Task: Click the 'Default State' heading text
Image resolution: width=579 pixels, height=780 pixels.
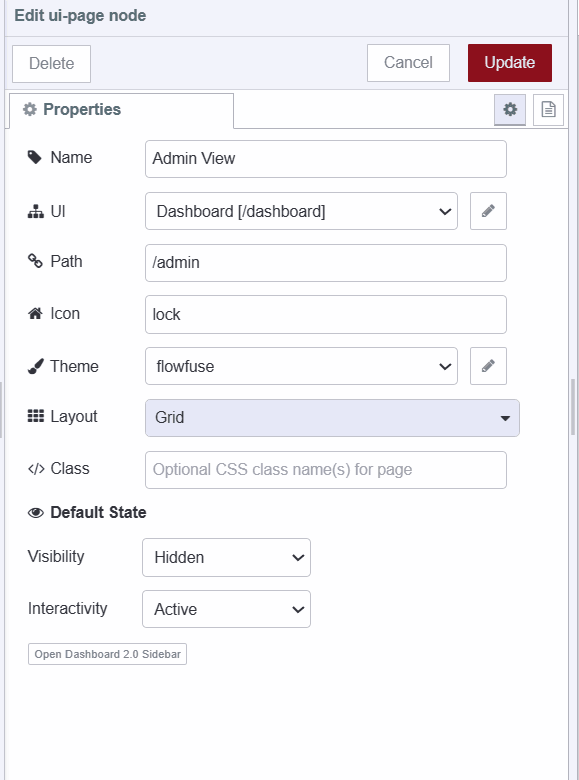Action: [x=98, y=512]
